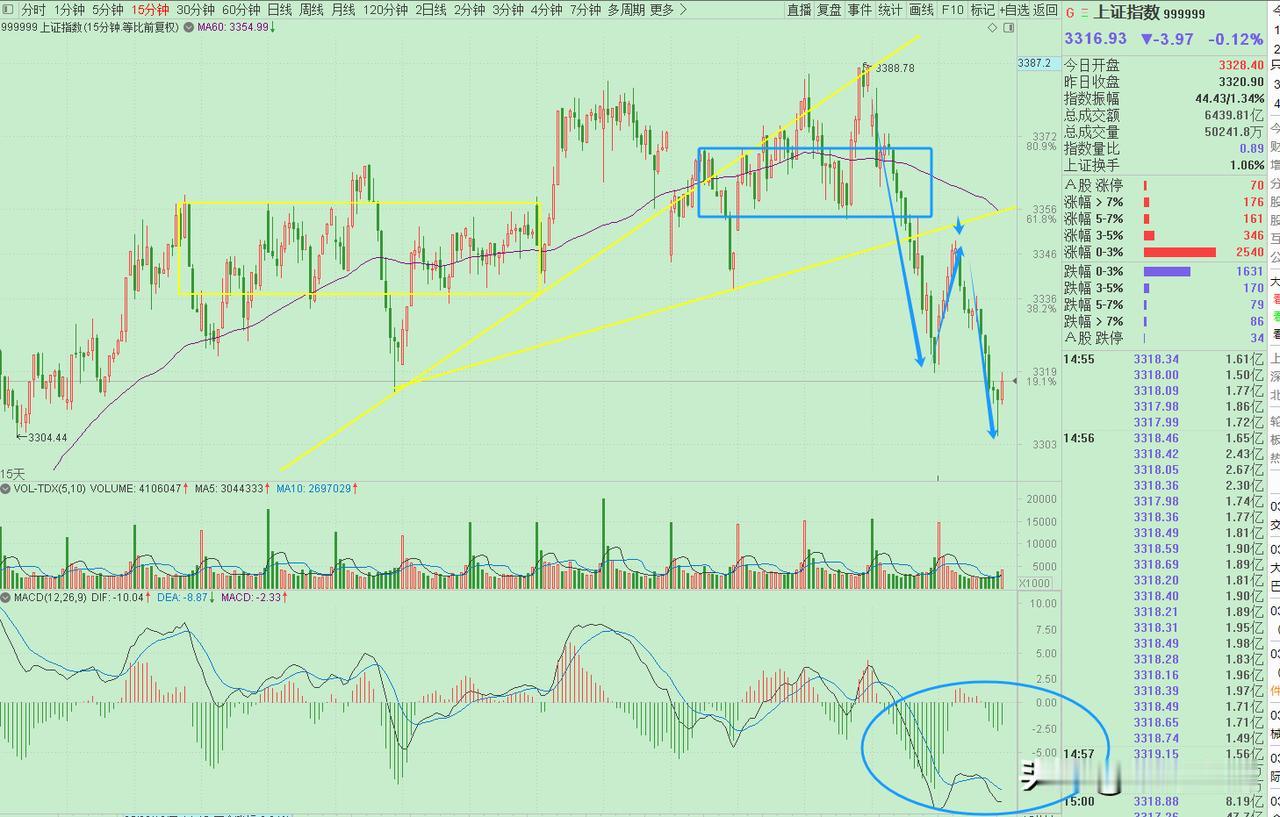Click the 15天 range label
This screenshot has height=817, width=1280.
coord(12,473)
